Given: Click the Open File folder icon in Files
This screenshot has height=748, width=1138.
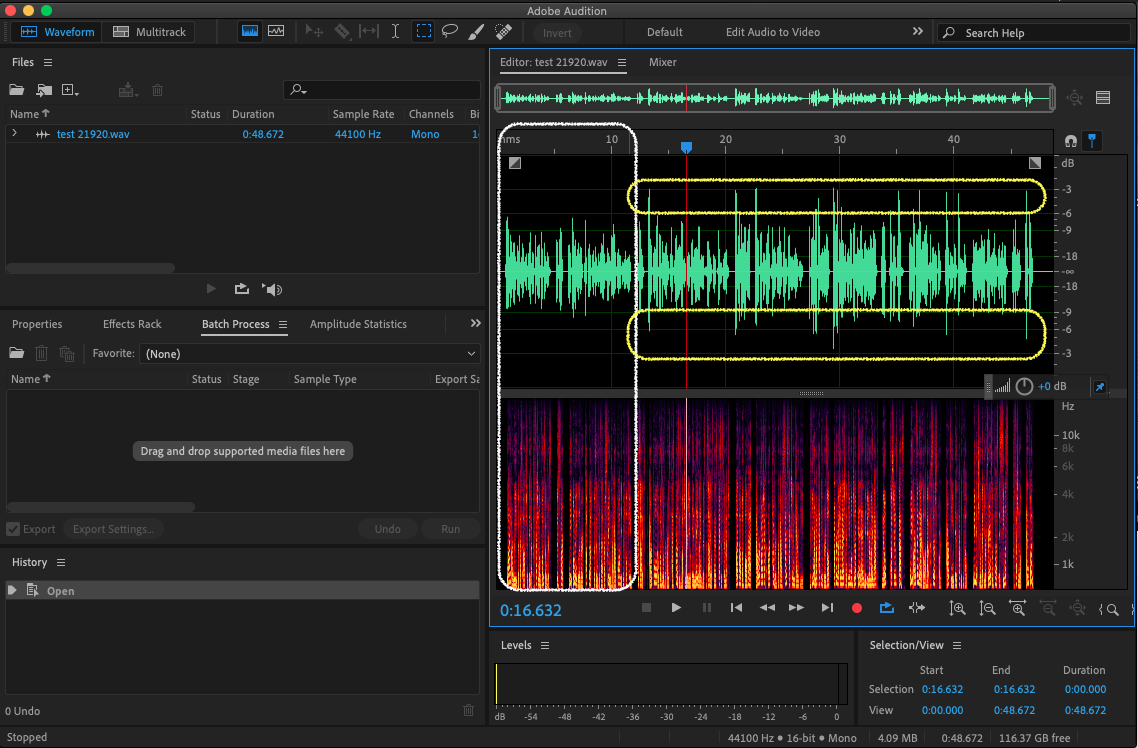Looking at the screenshot, I should [x=17, y=90].
